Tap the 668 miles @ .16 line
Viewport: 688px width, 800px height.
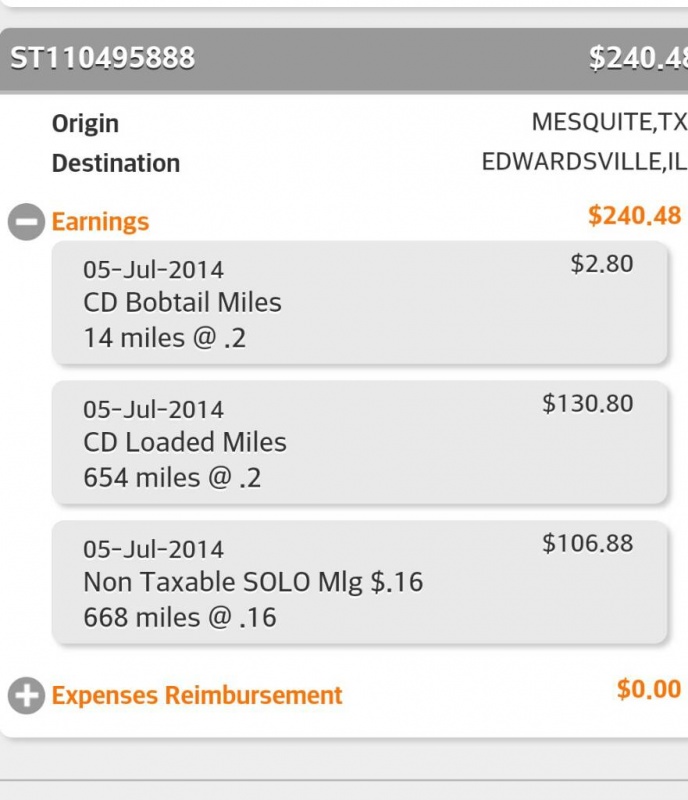[179, 618]
